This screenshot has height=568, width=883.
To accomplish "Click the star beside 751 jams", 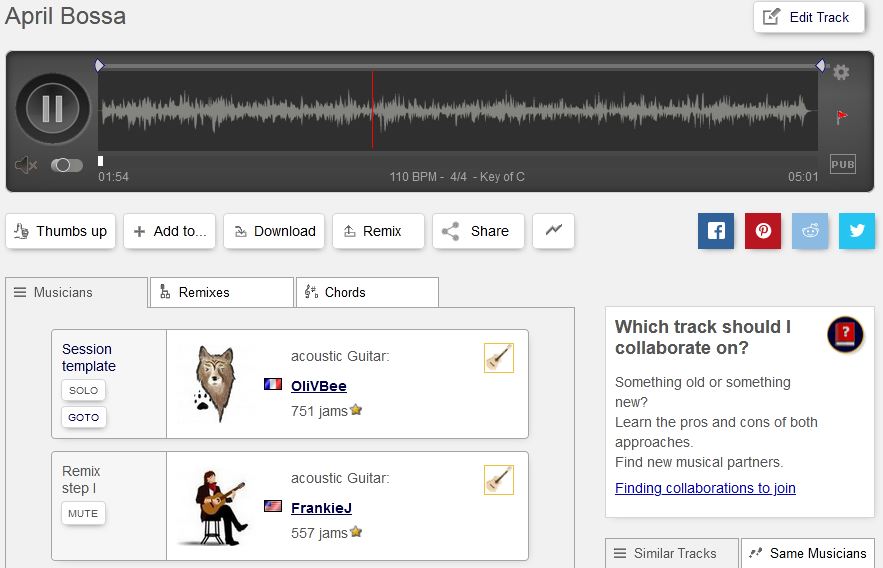I will click(x=356, y=410).
